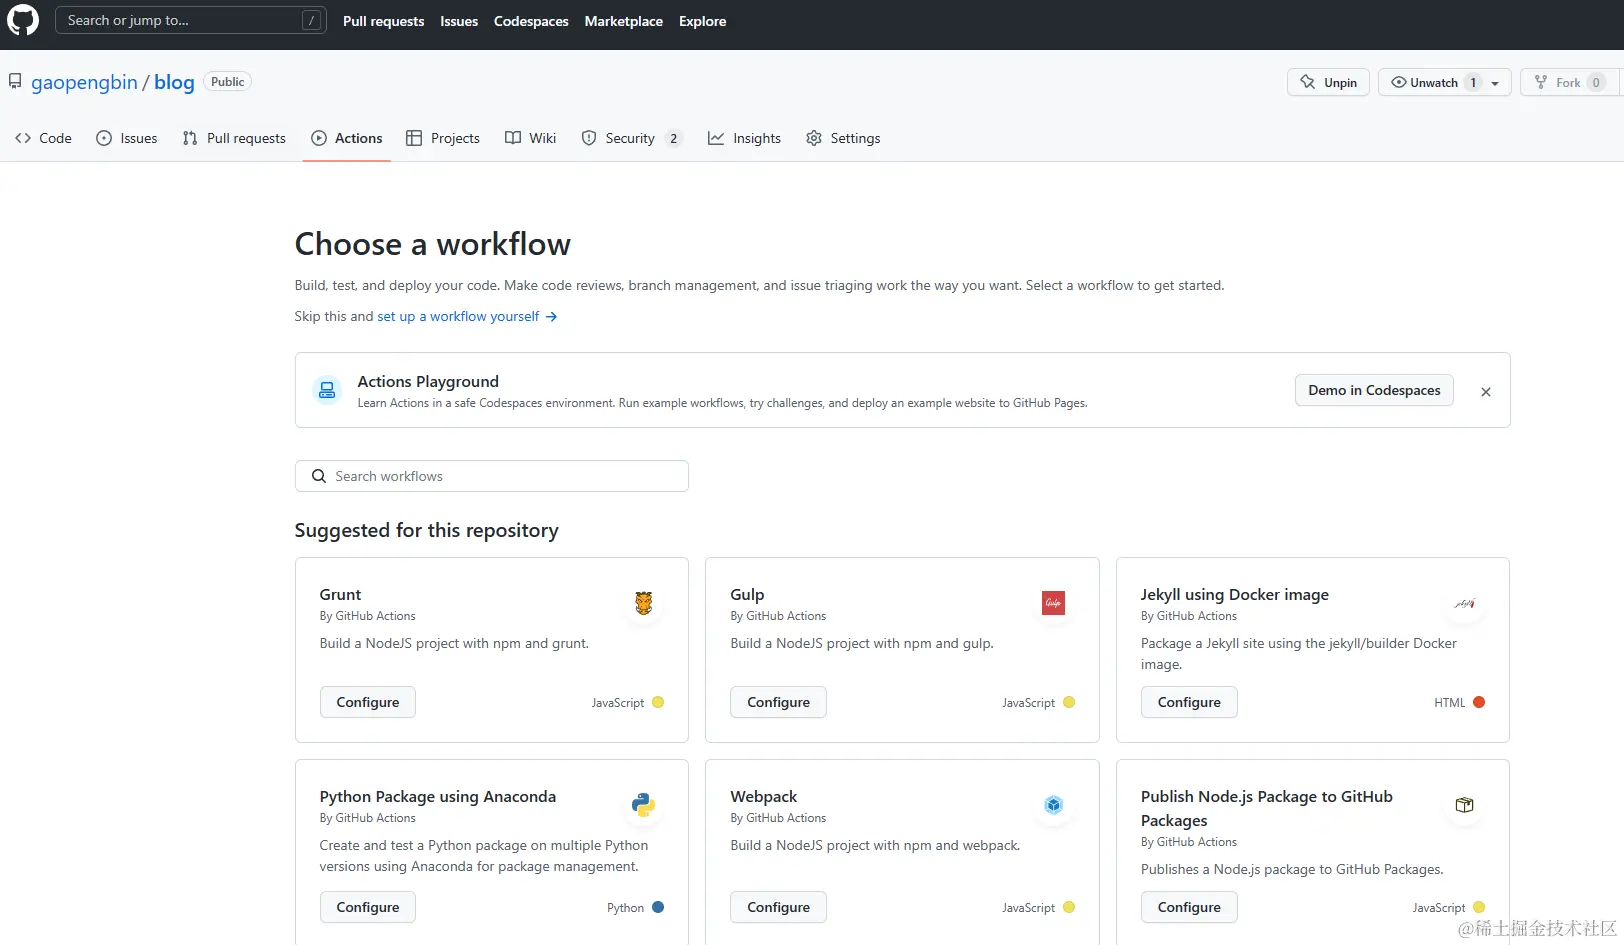This screenshot has width=1624, height=945.
Task: Click the Security alerts count badge
Action: 674,138
